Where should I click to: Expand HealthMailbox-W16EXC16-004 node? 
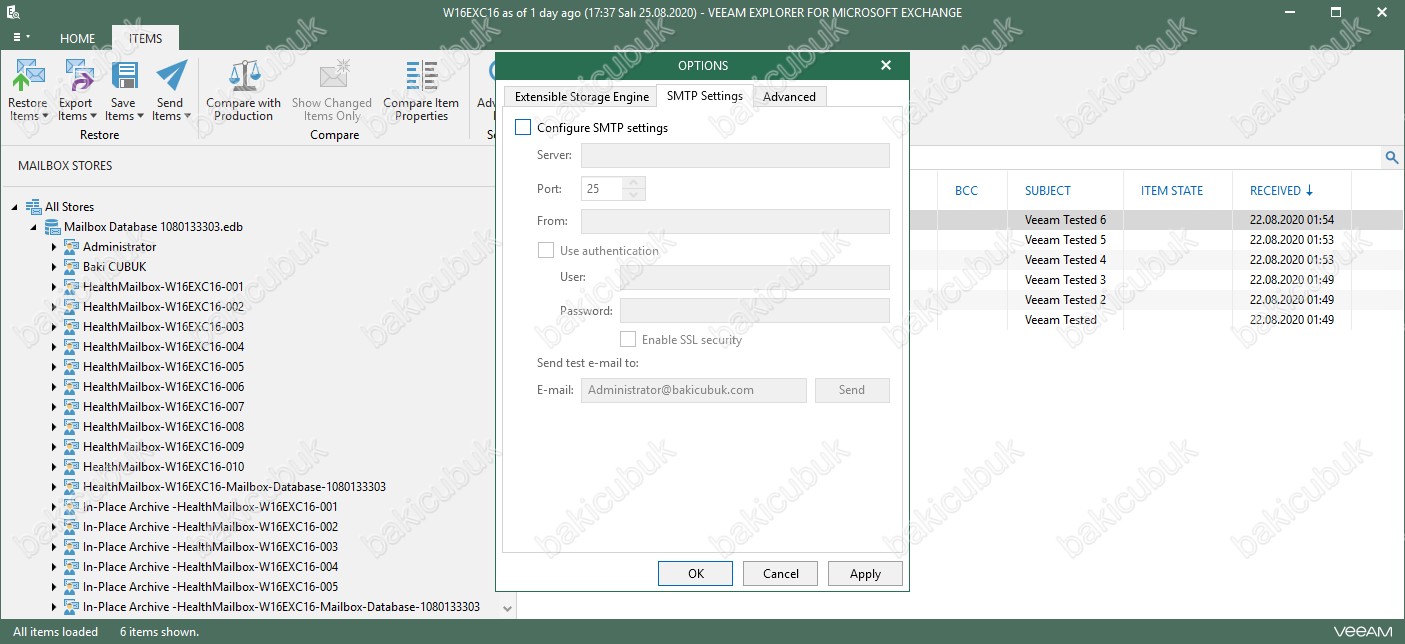point(54,347)
